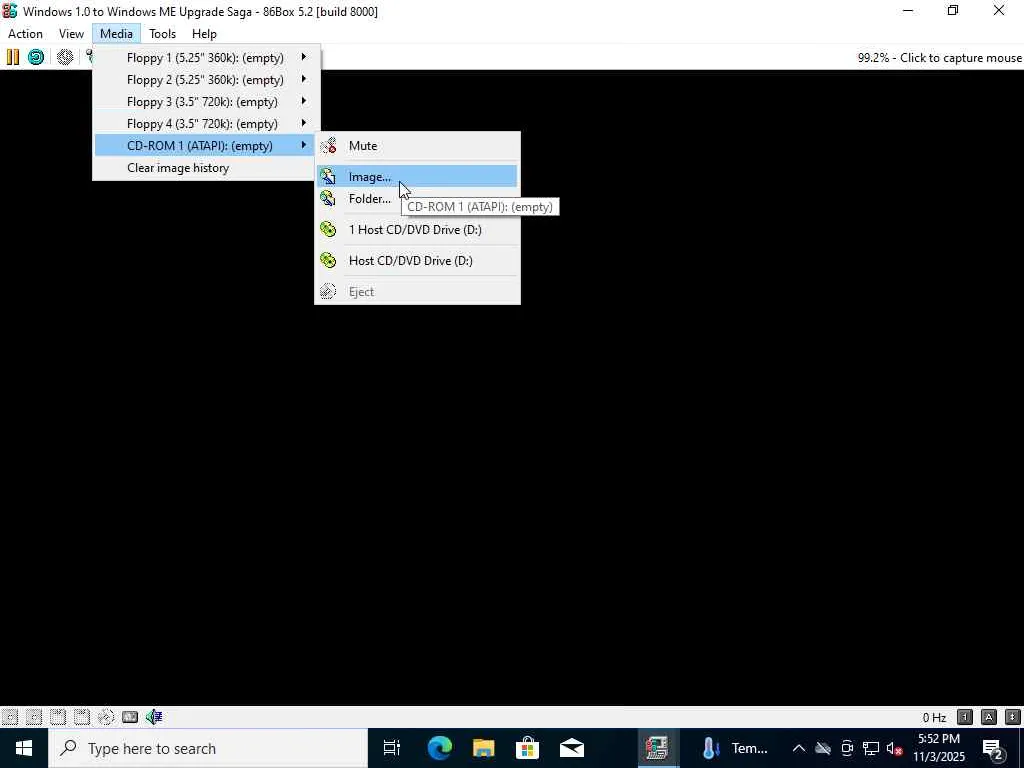Click the Meet Now camera tray icon
The image size is (1024, 768).
click(847, 748)
